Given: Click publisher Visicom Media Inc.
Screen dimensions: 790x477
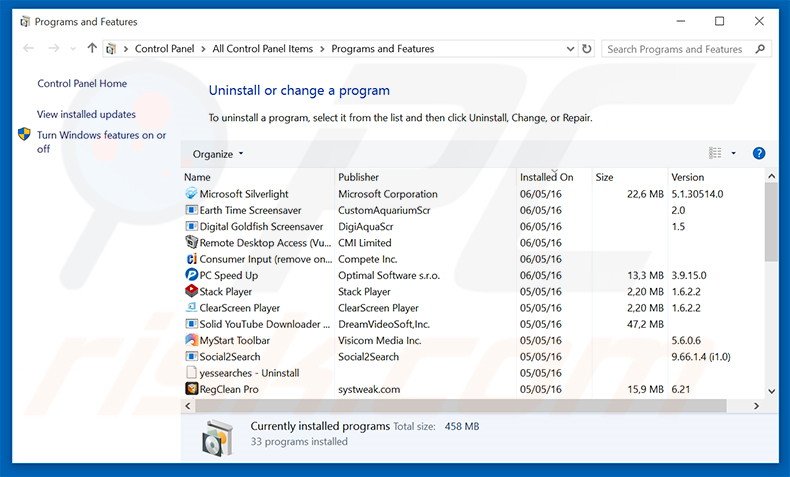Looking at the screenshot, I should point(379,340).
